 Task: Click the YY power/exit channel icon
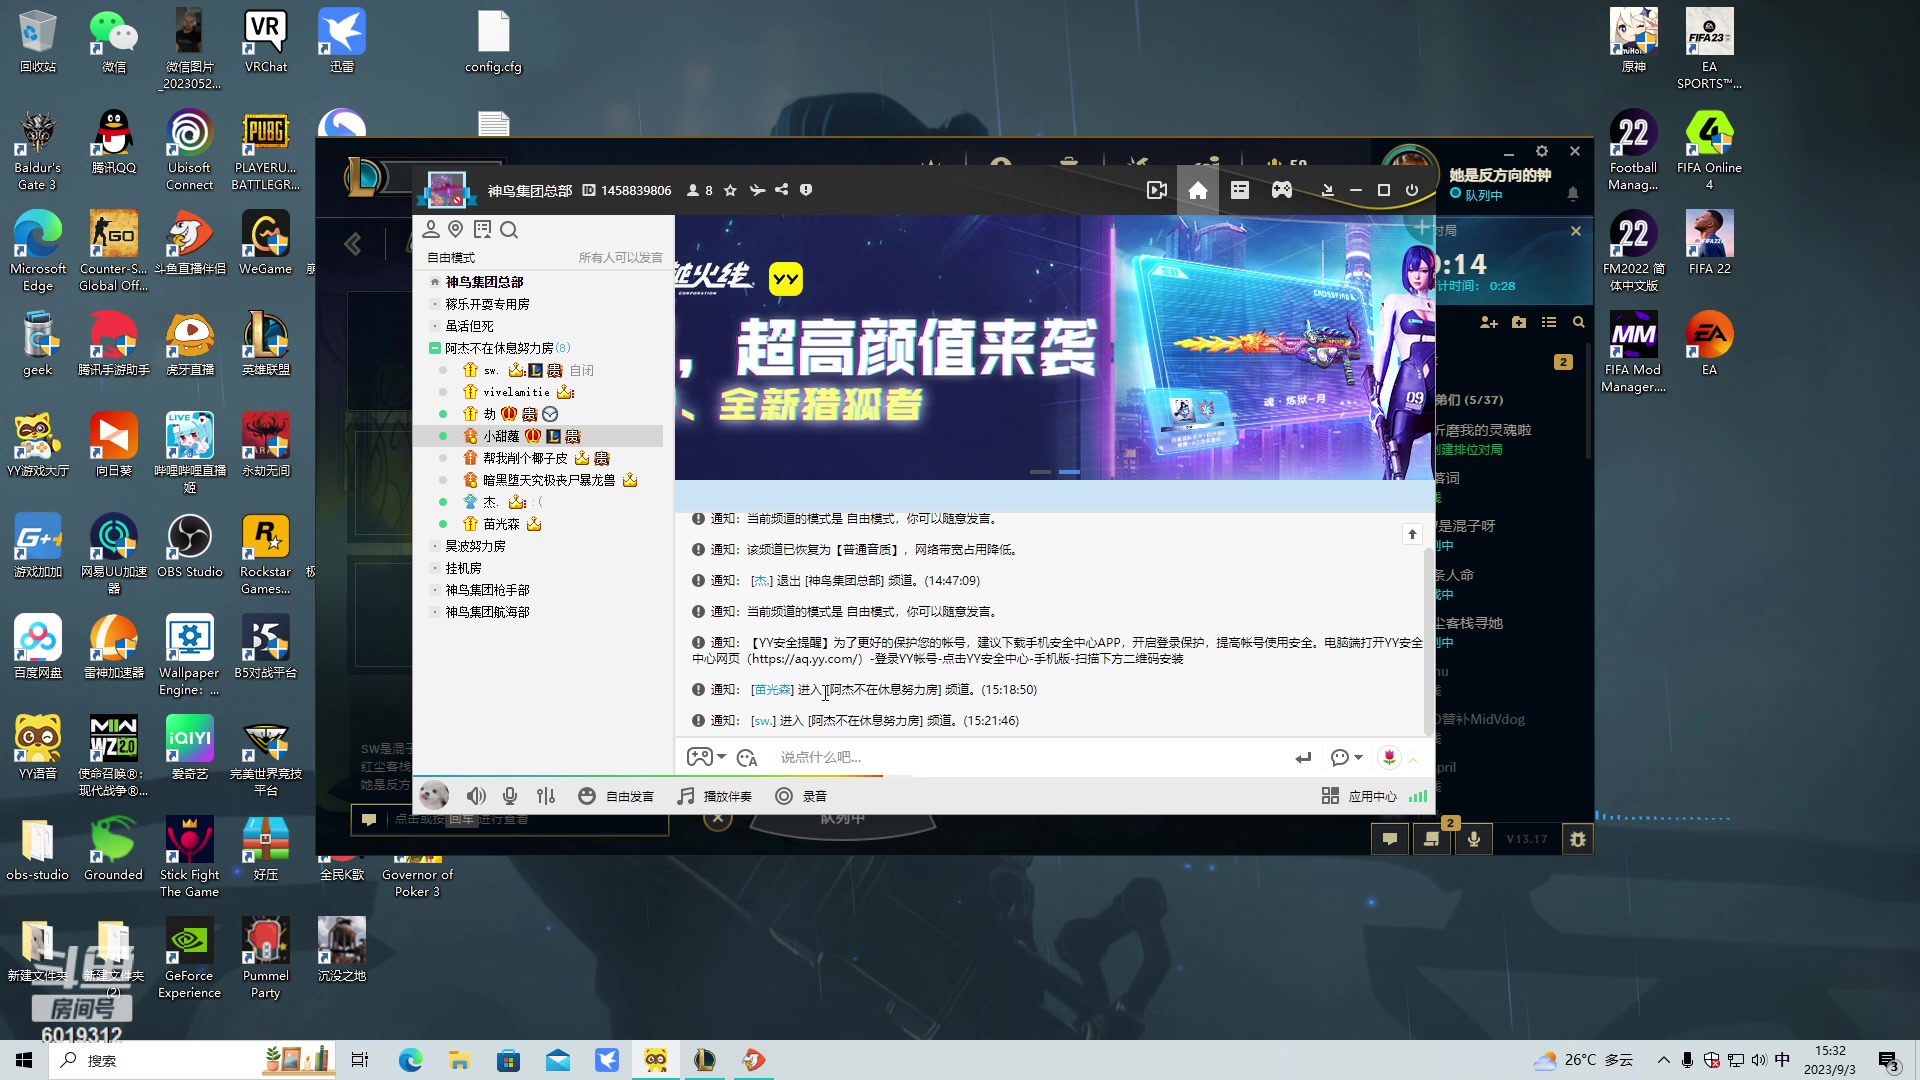pos(1412,190)
